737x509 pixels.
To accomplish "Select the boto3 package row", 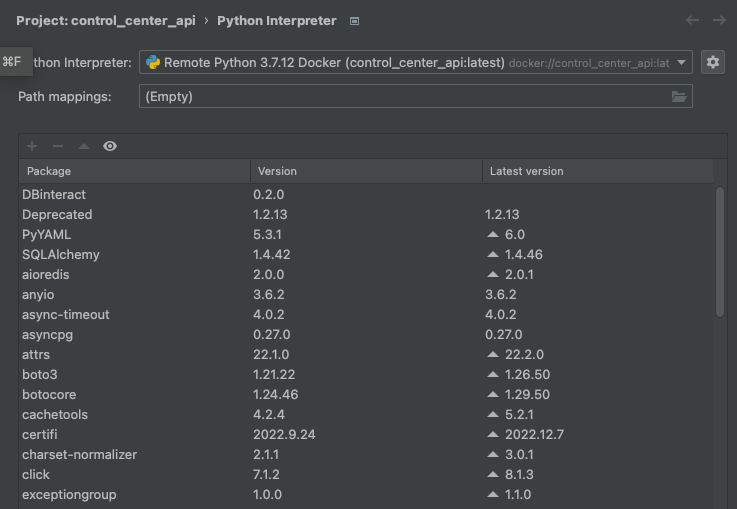I will point(366,375).
